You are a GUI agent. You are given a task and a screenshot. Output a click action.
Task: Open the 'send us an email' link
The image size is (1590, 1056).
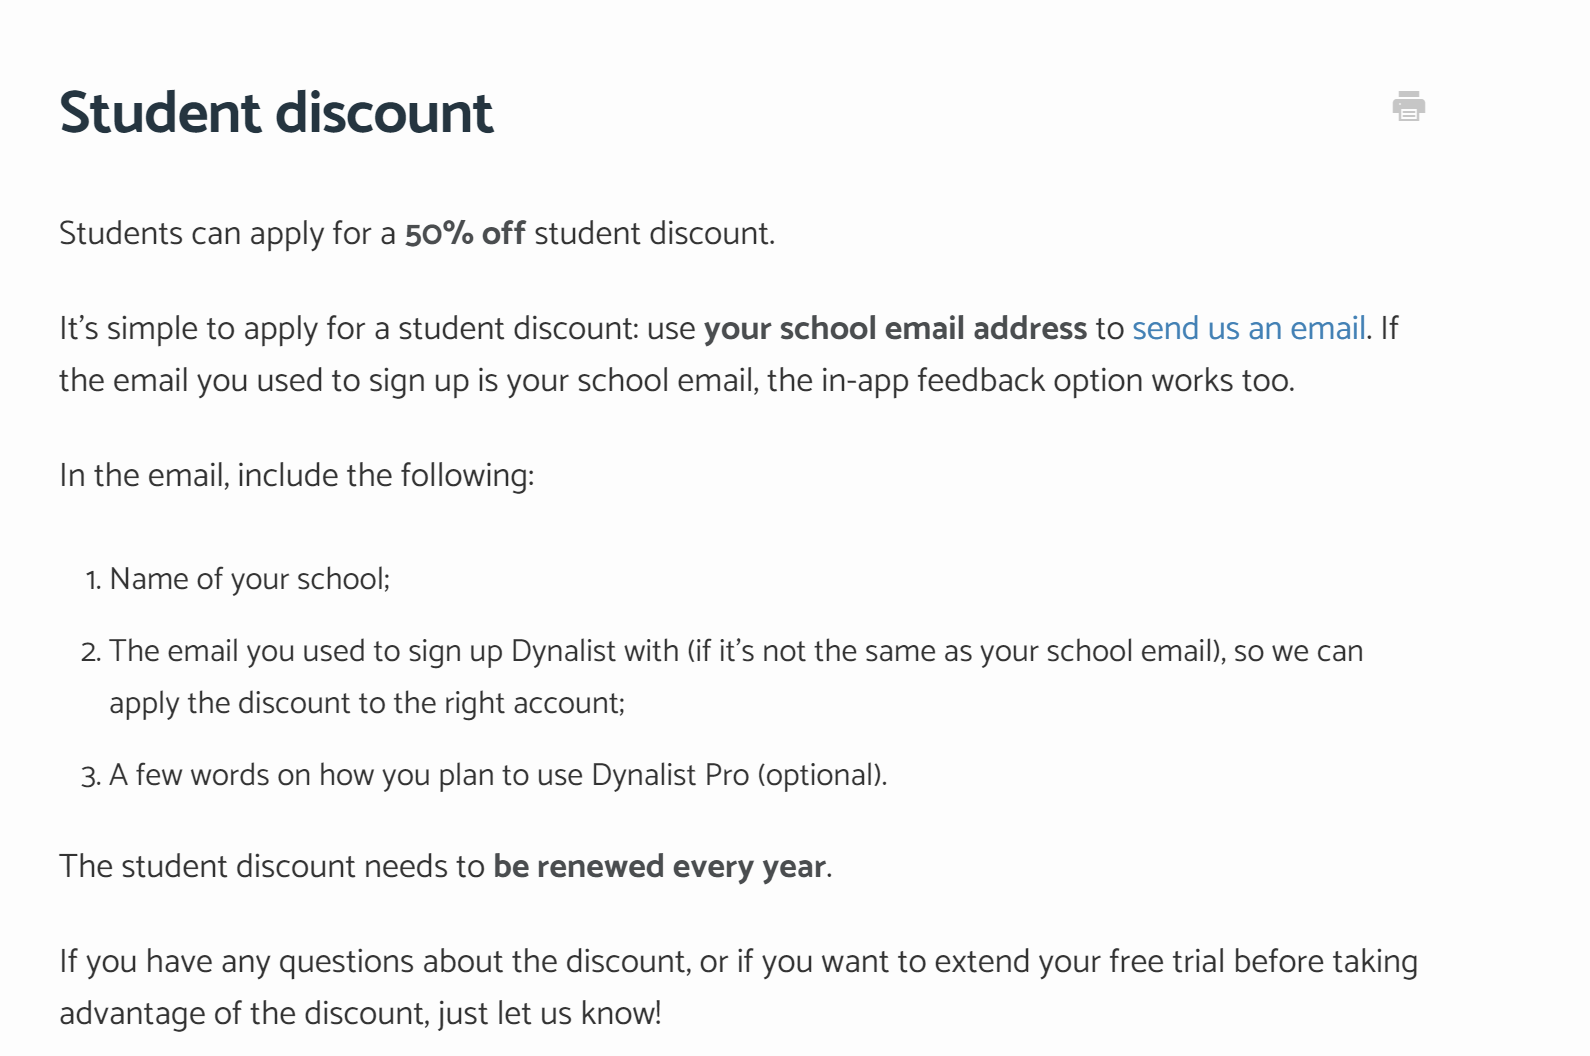[x=1249, y=328]
